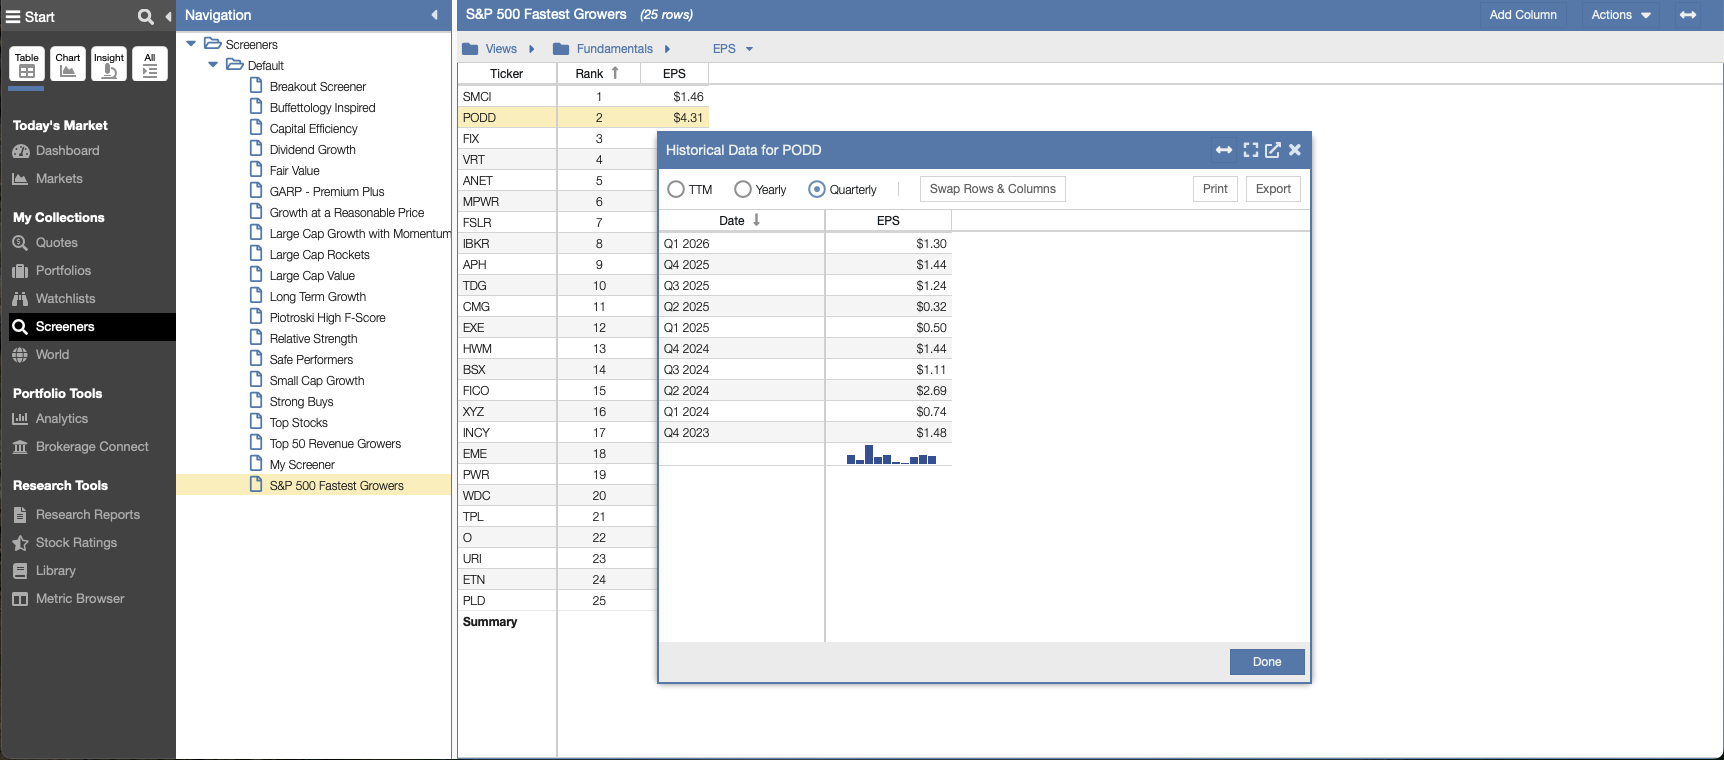Open the Relative Strength screener
This screenshot has height=760, width=1724.
tap(314, 339)
